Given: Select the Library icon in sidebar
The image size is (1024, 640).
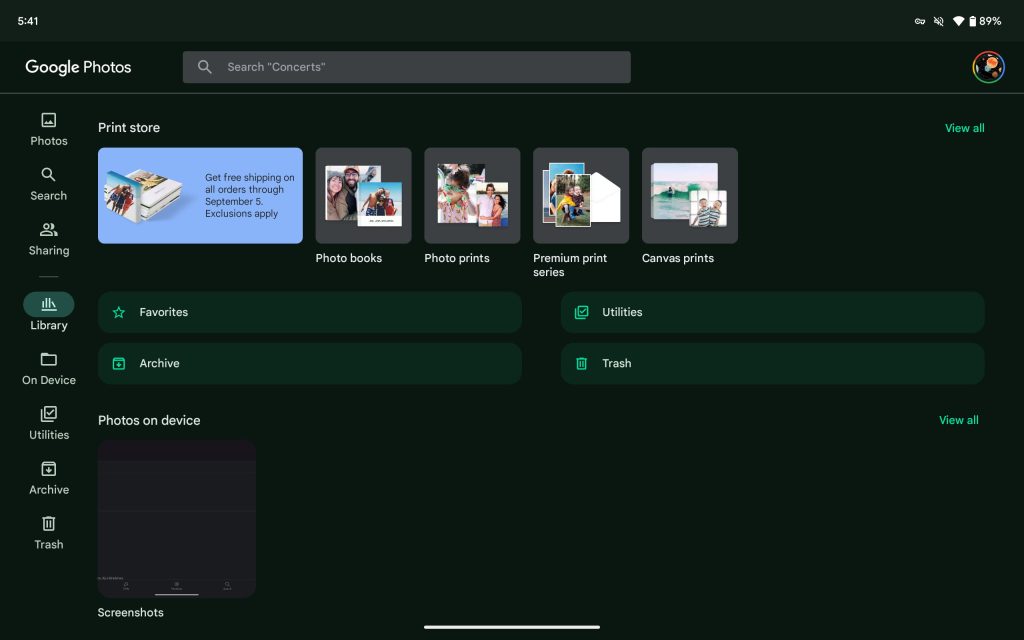Looking at the screenshot, I should coord(48,305).
